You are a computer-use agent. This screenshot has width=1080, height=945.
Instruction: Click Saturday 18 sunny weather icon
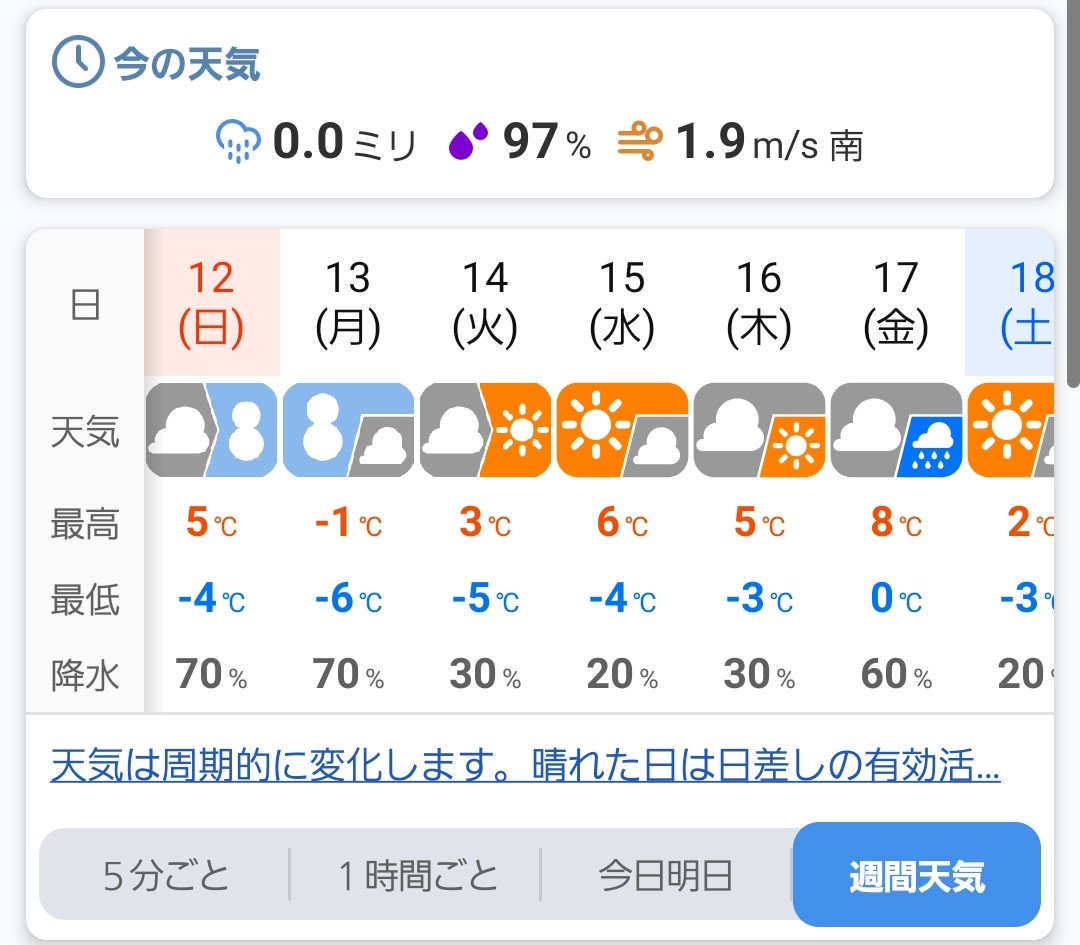pos(1010,430)
